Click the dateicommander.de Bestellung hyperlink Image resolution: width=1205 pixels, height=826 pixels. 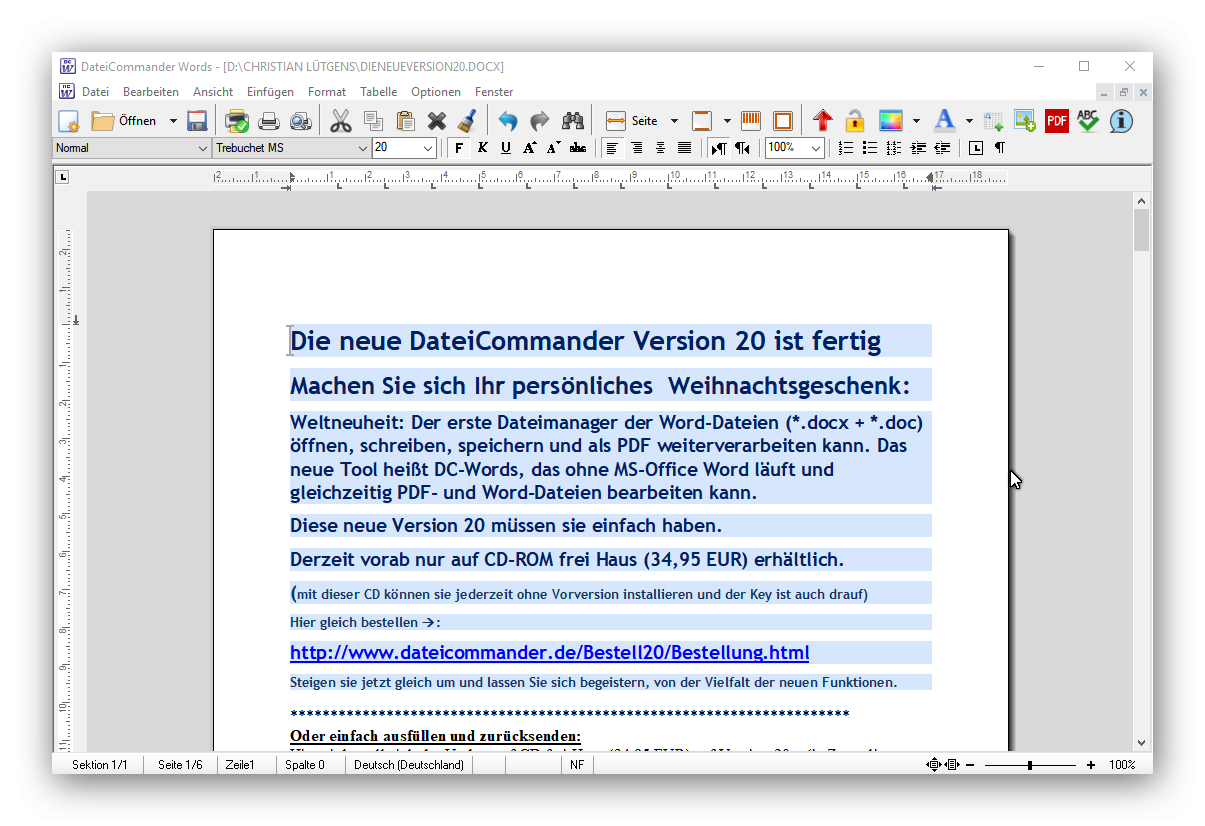click(x=549, y=653)
